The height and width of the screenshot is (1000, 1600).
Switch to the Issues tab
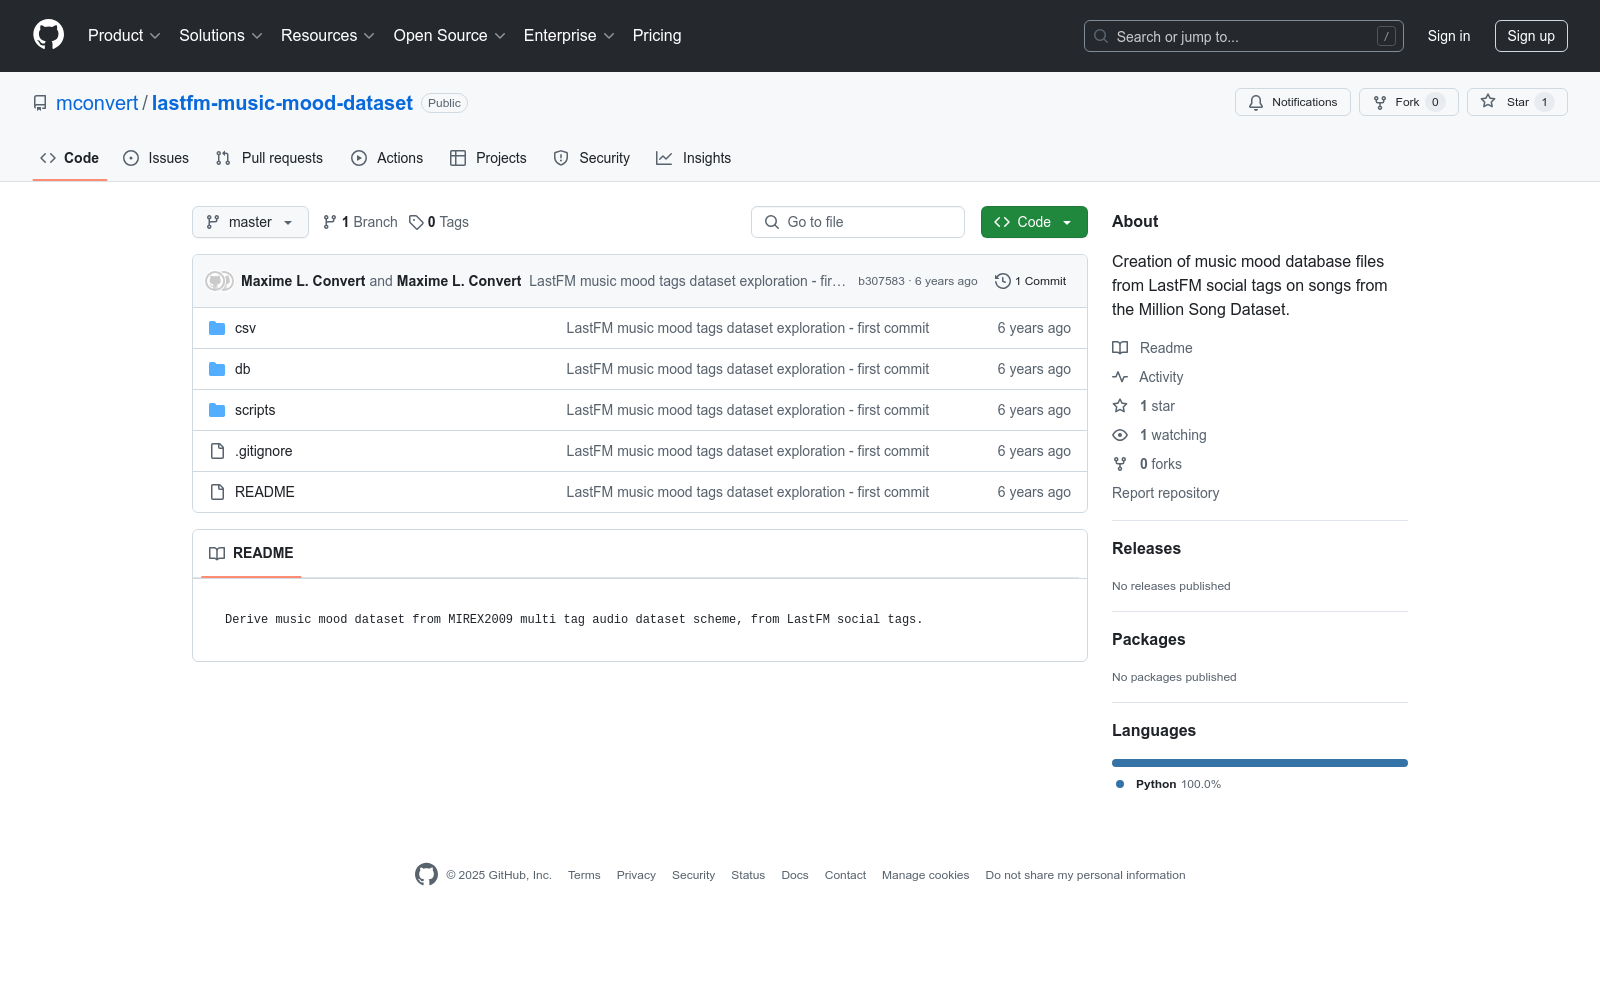[x=156, y=158]
